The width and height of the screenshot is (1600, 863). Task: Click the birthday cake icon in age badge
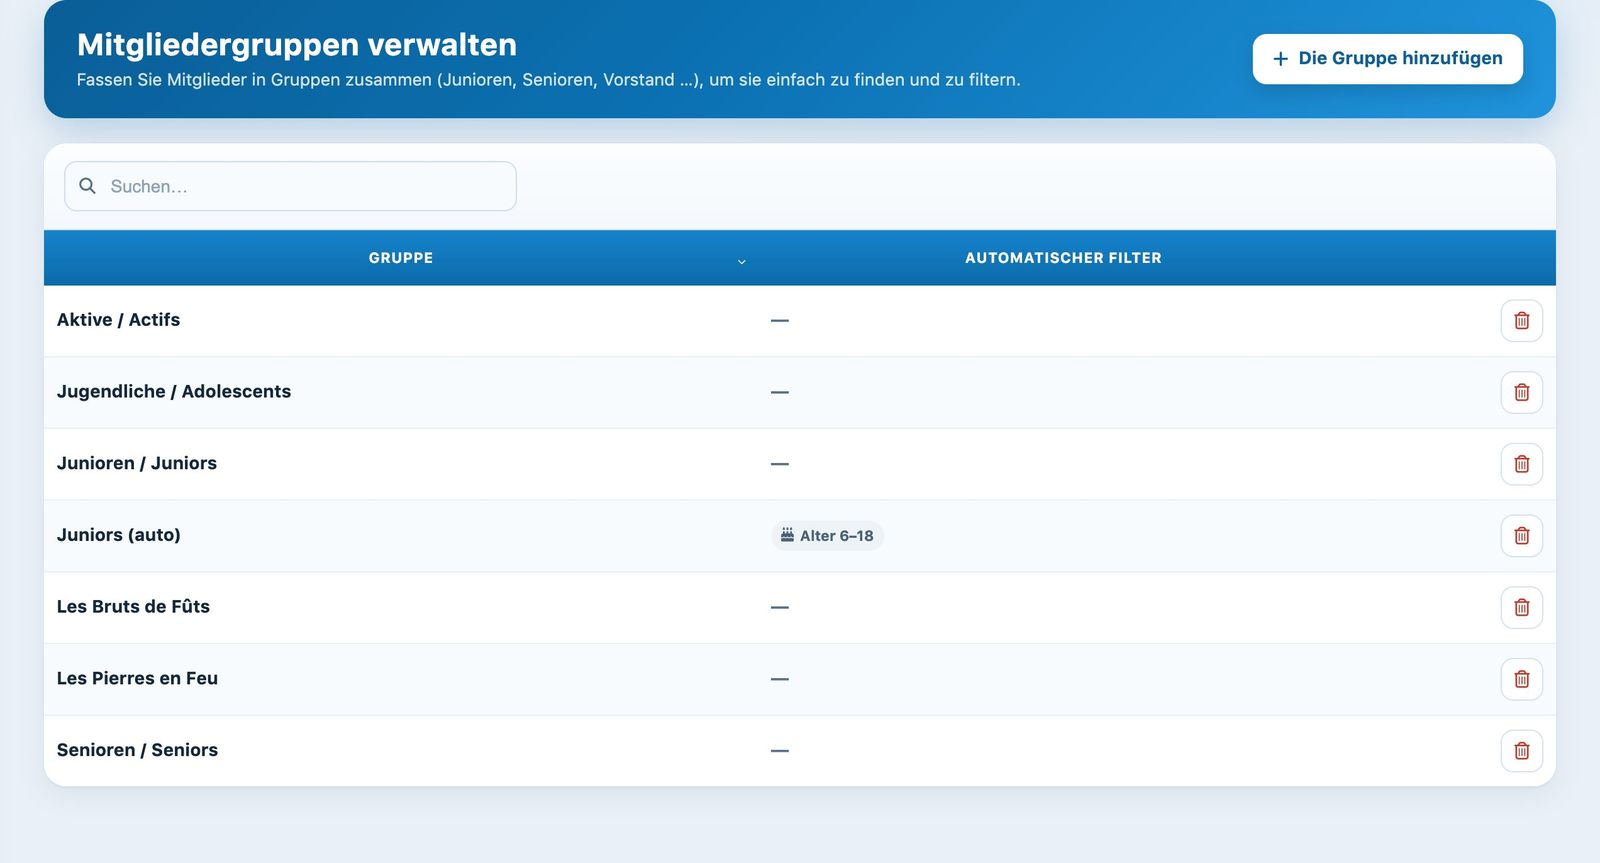(787, 535)
